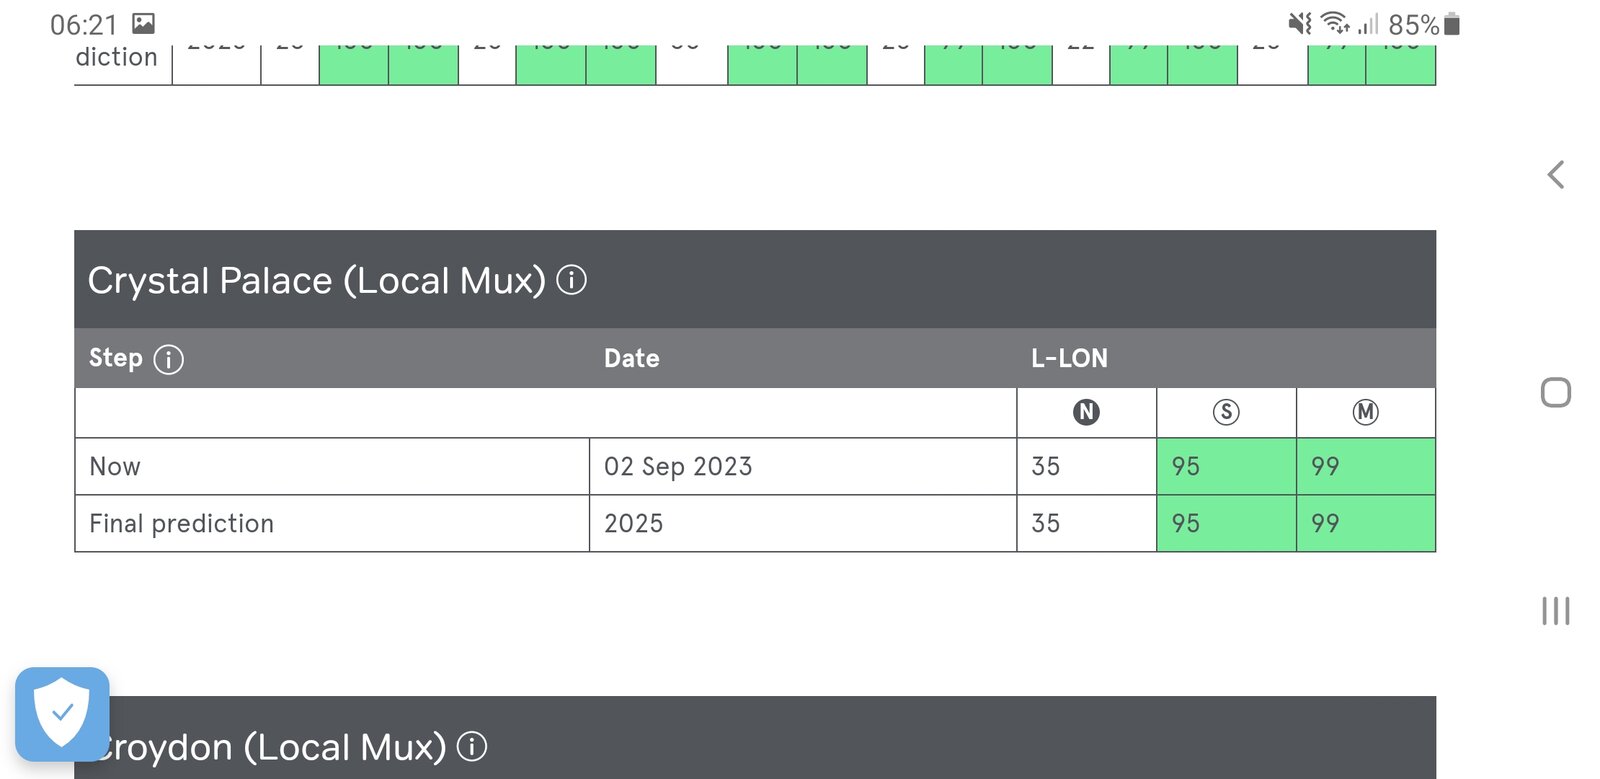This screenshot has width=1600, height=779.
Task: Tap the muted sound status icon
Action: (1299, 23)
